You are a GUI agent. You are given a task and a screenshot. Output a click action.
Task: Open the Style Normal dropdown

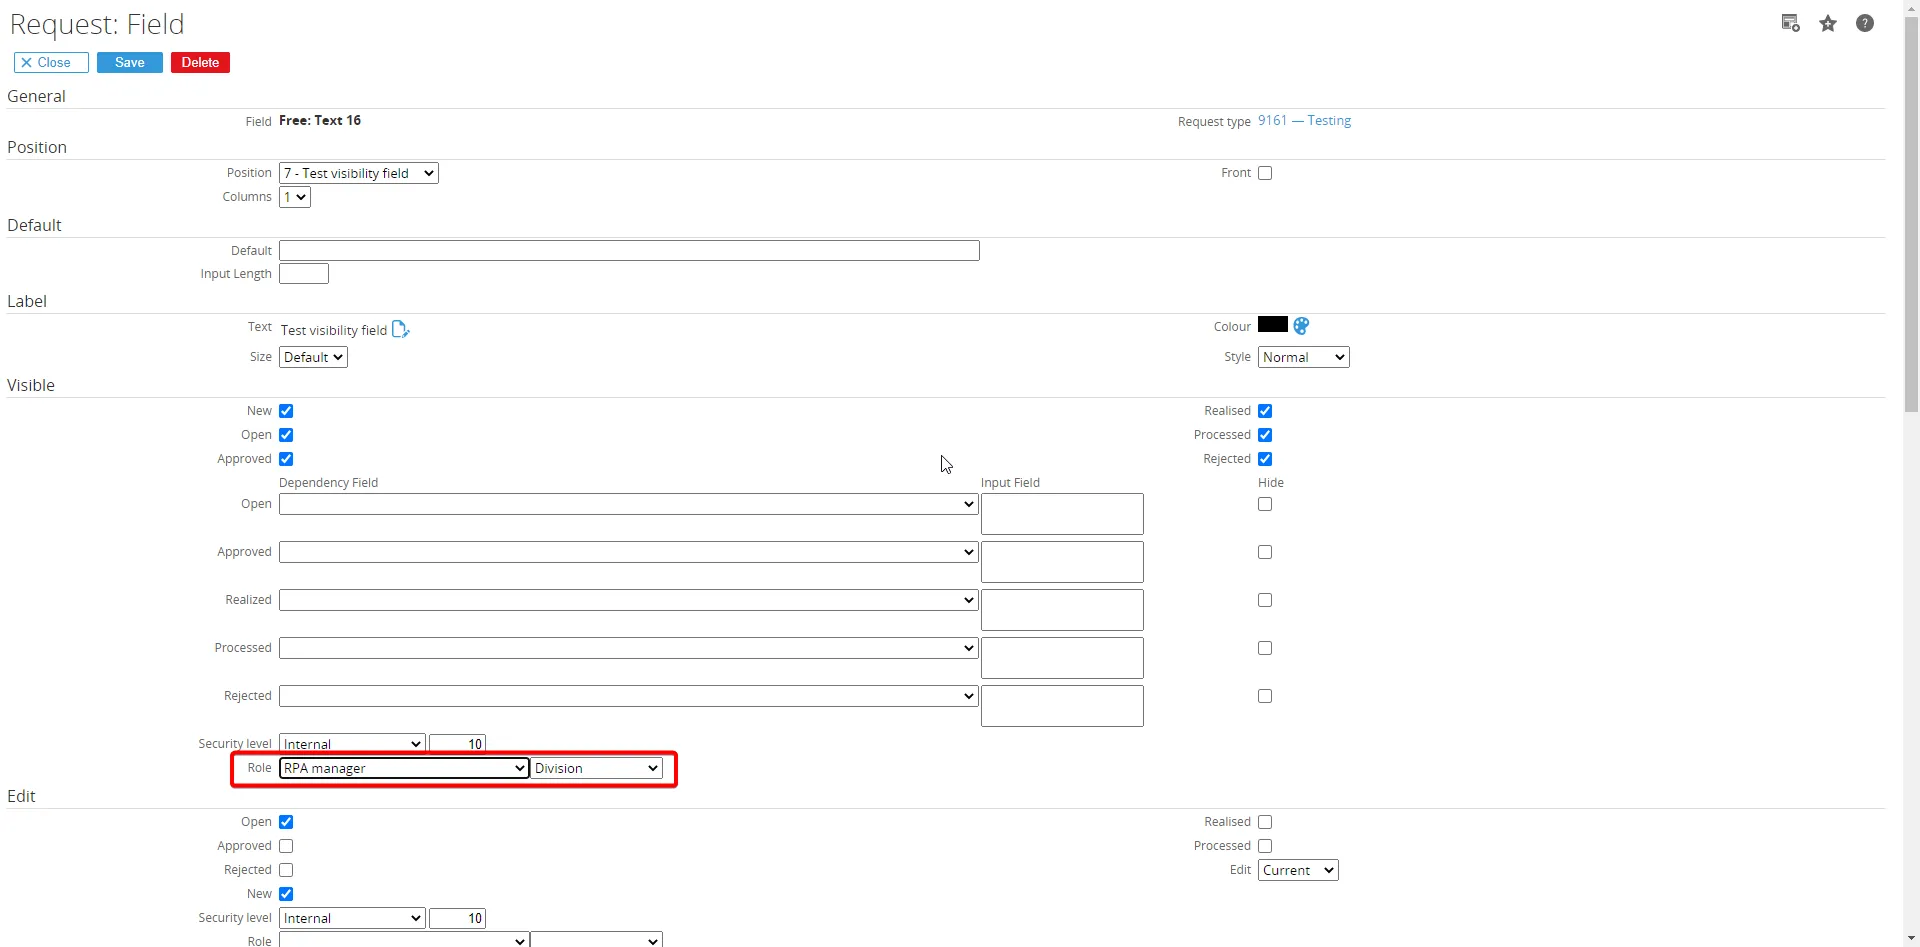click(x=1304, y=357)
